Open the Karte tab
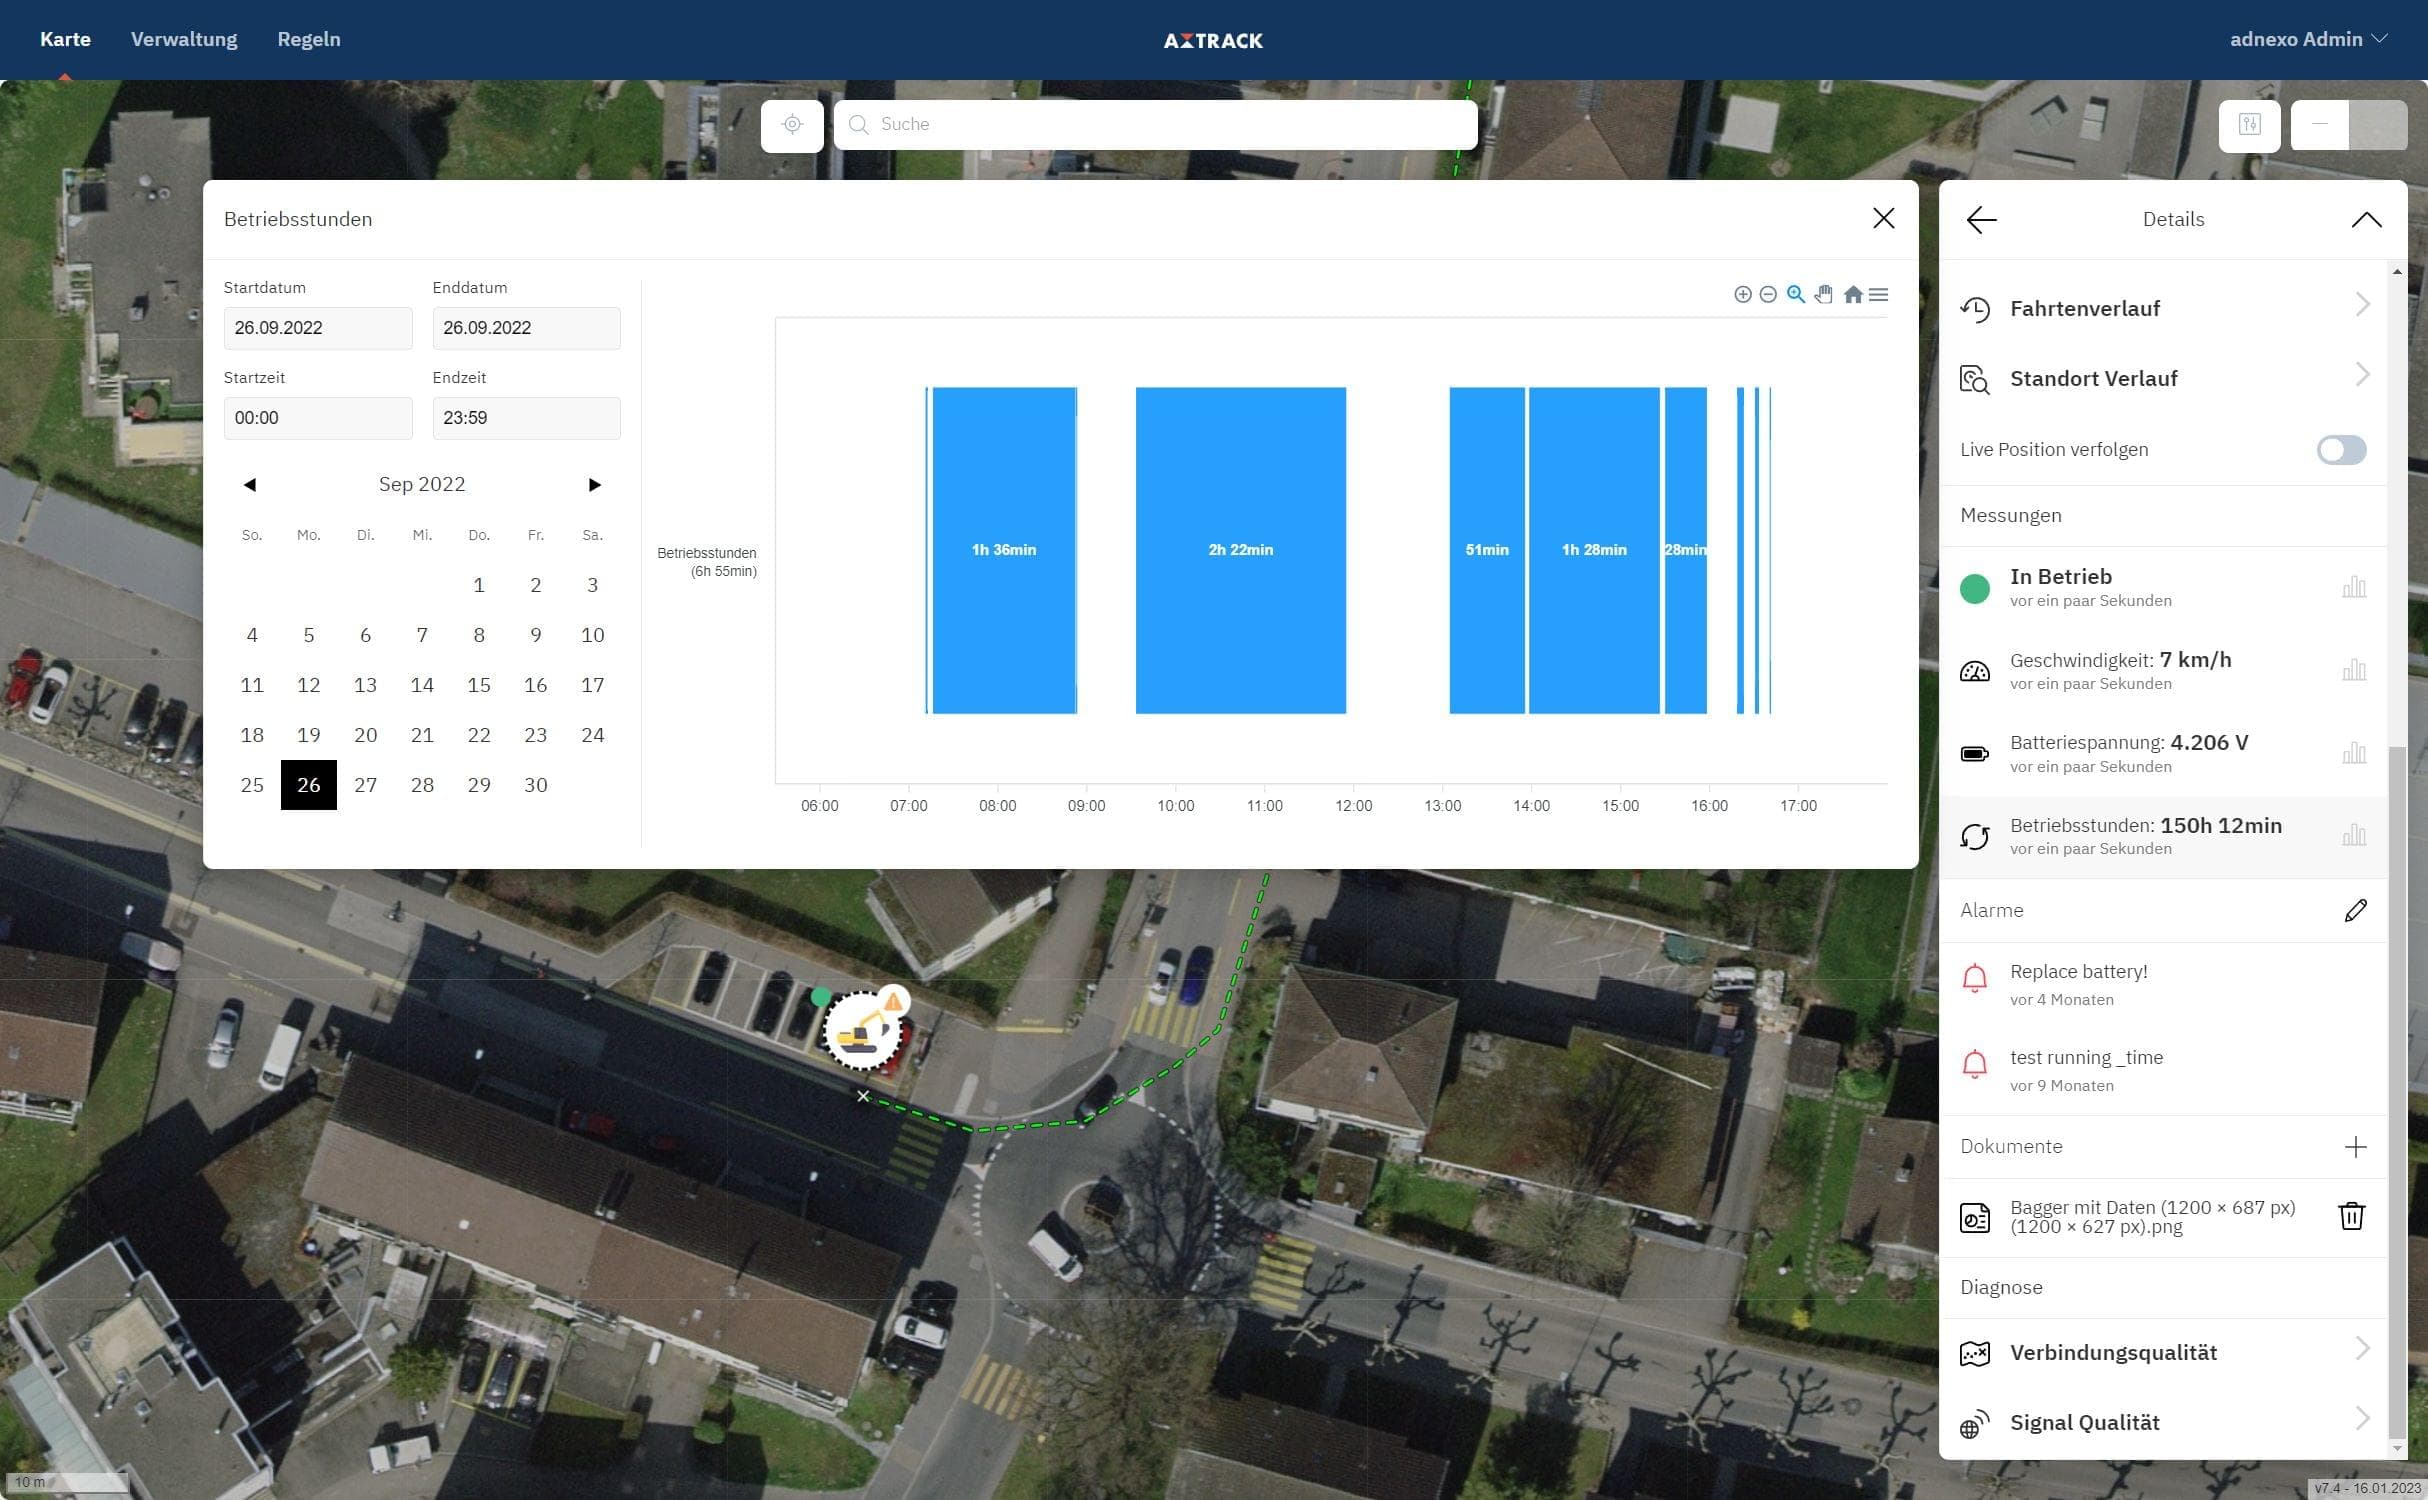The width and height of the screenshot is (2428, 1500). pos(65,39)
